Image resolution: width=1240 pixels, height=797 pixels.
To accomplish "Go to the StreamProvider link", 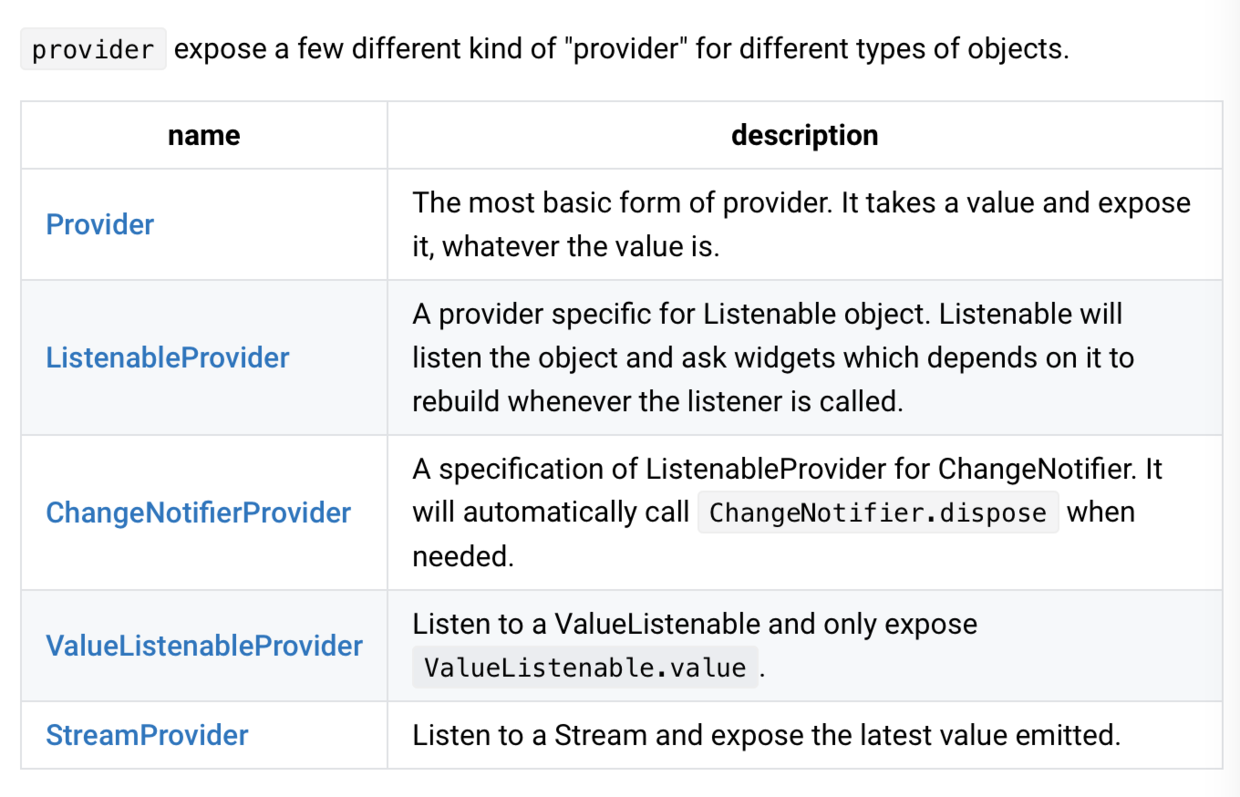I will tap(147, 735).
